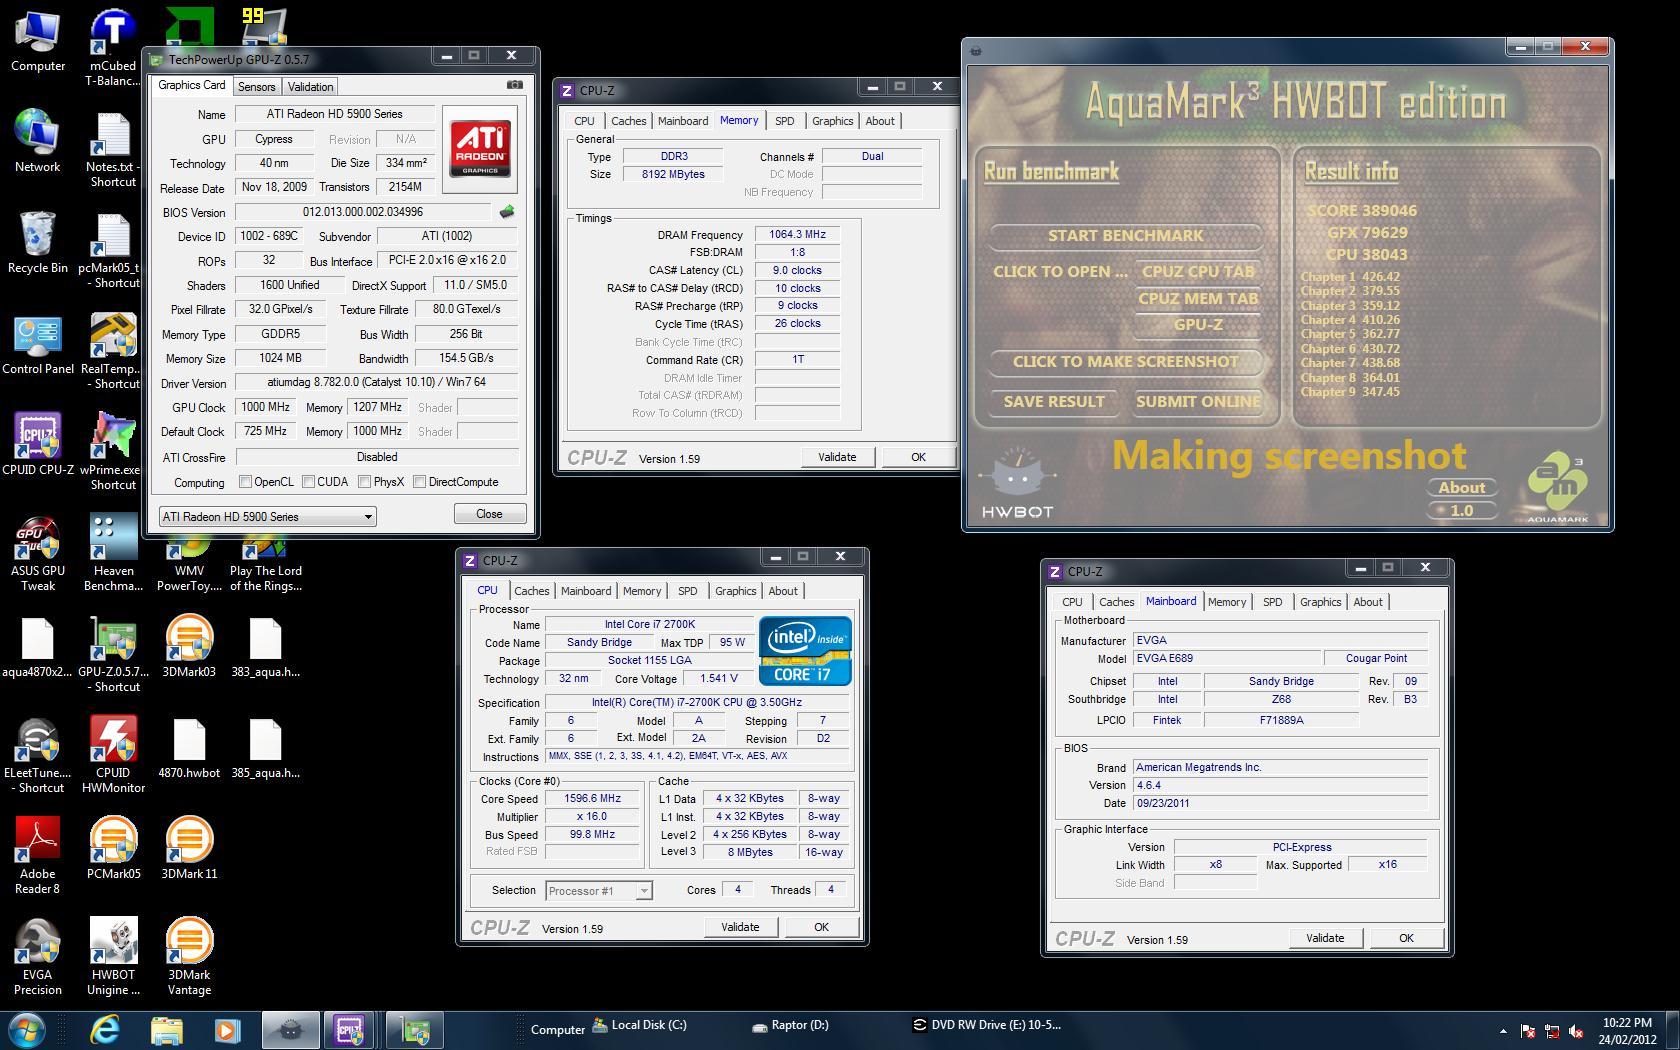Switch to GPU-Z Sensors tab
This screenshot has height=1050, width=1680.
(256, 87)
